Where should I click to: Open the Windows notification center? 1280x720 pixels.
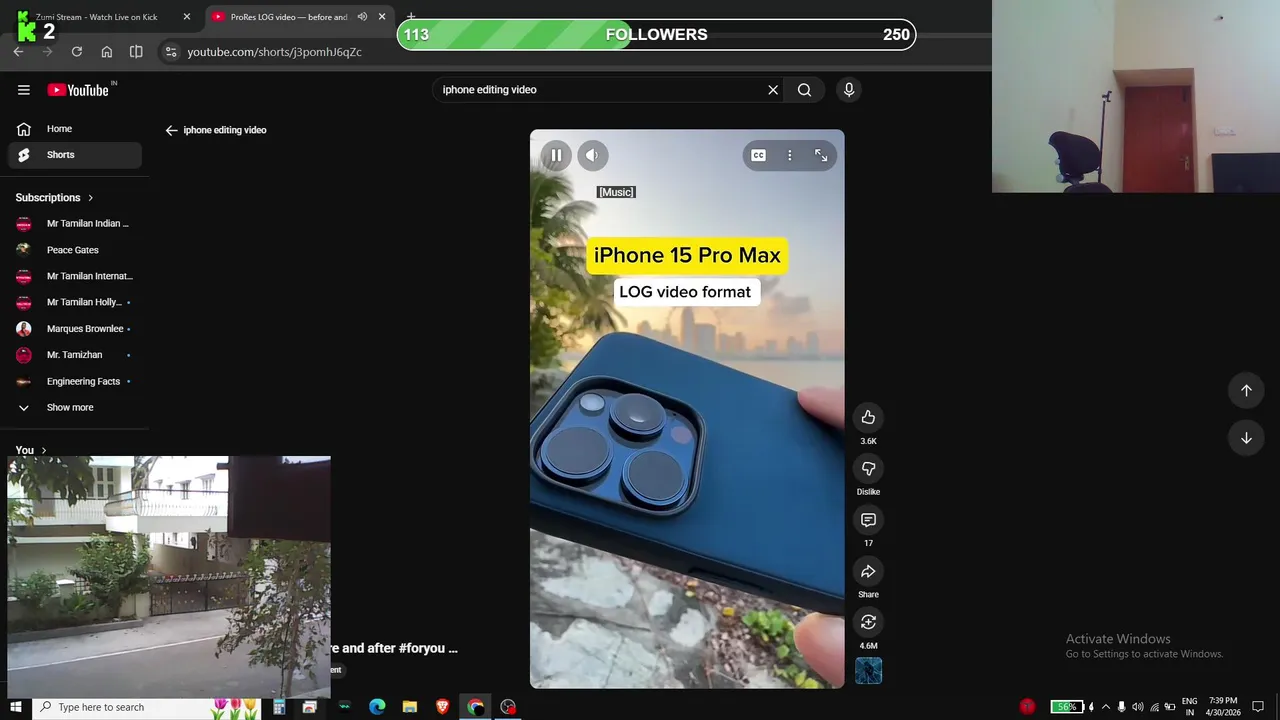coord(1258,707)
